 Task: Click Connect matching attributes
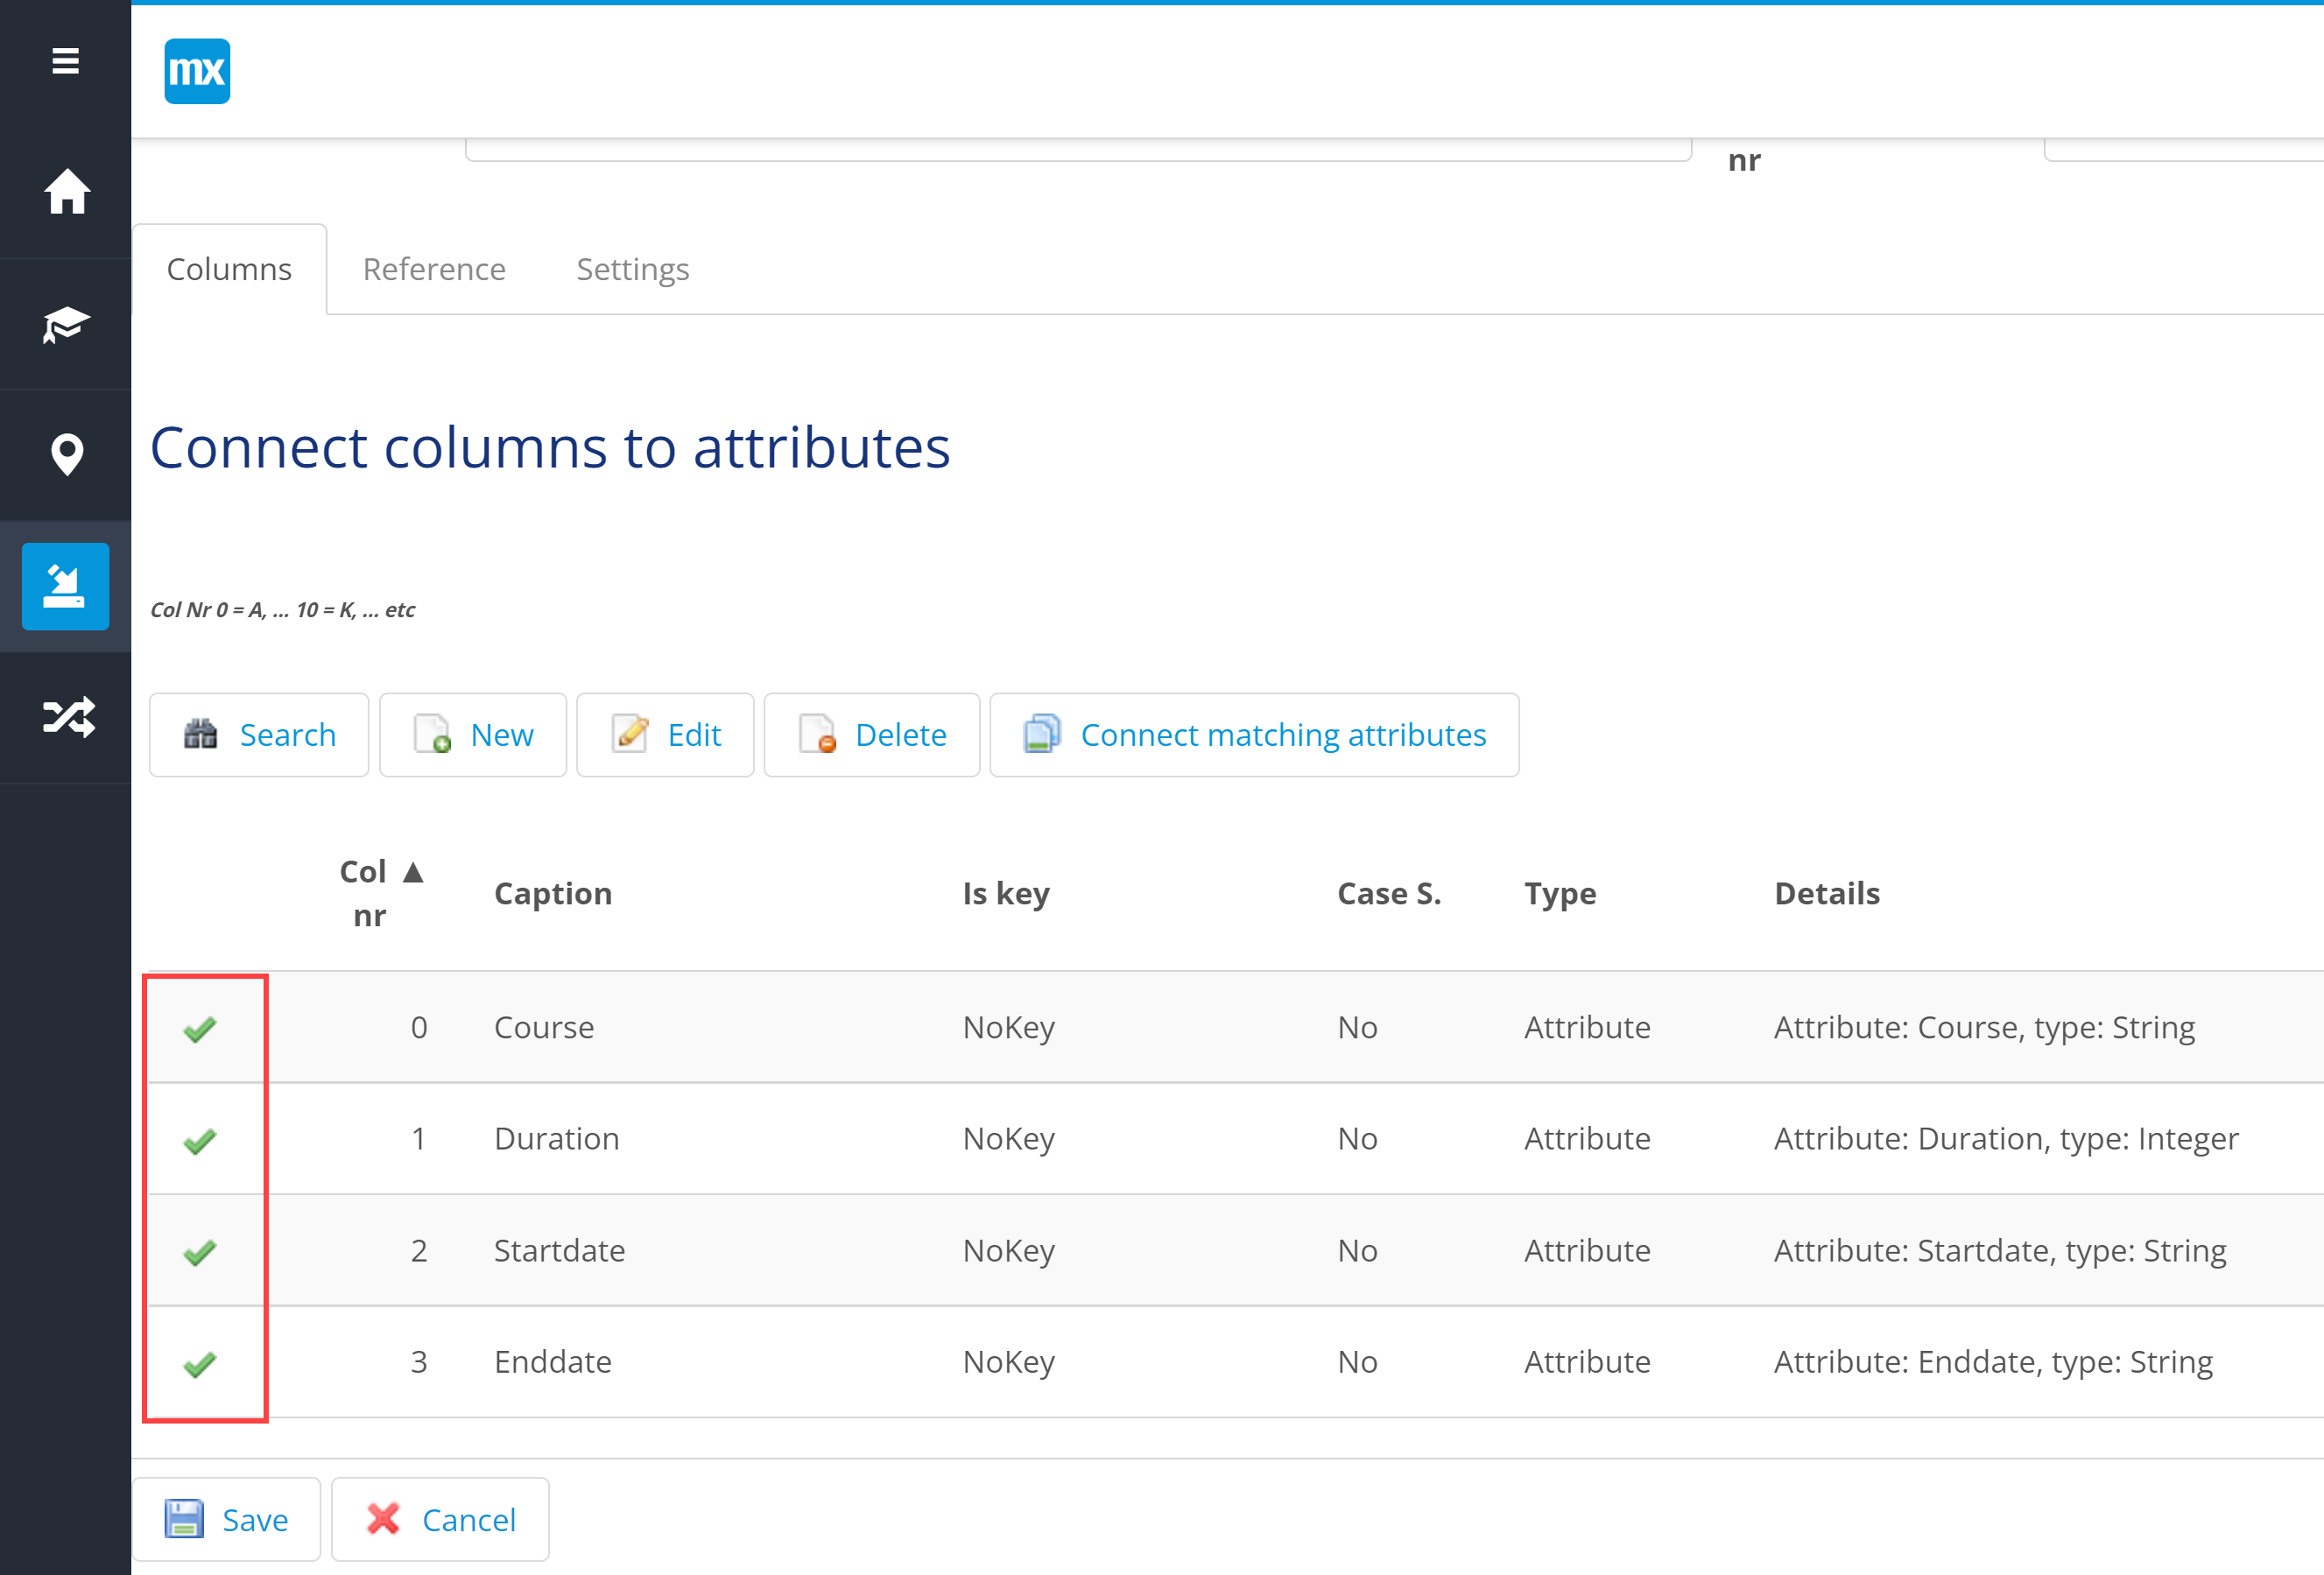[1254, 735]
